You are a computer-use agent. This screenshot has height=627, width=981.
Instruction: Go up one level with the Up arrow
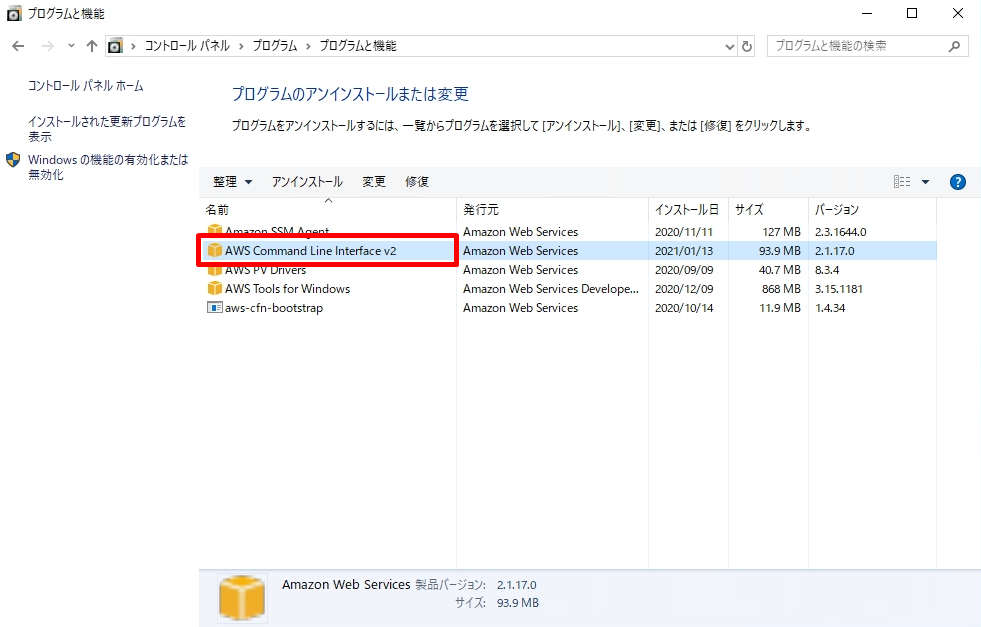pos(92,46)
